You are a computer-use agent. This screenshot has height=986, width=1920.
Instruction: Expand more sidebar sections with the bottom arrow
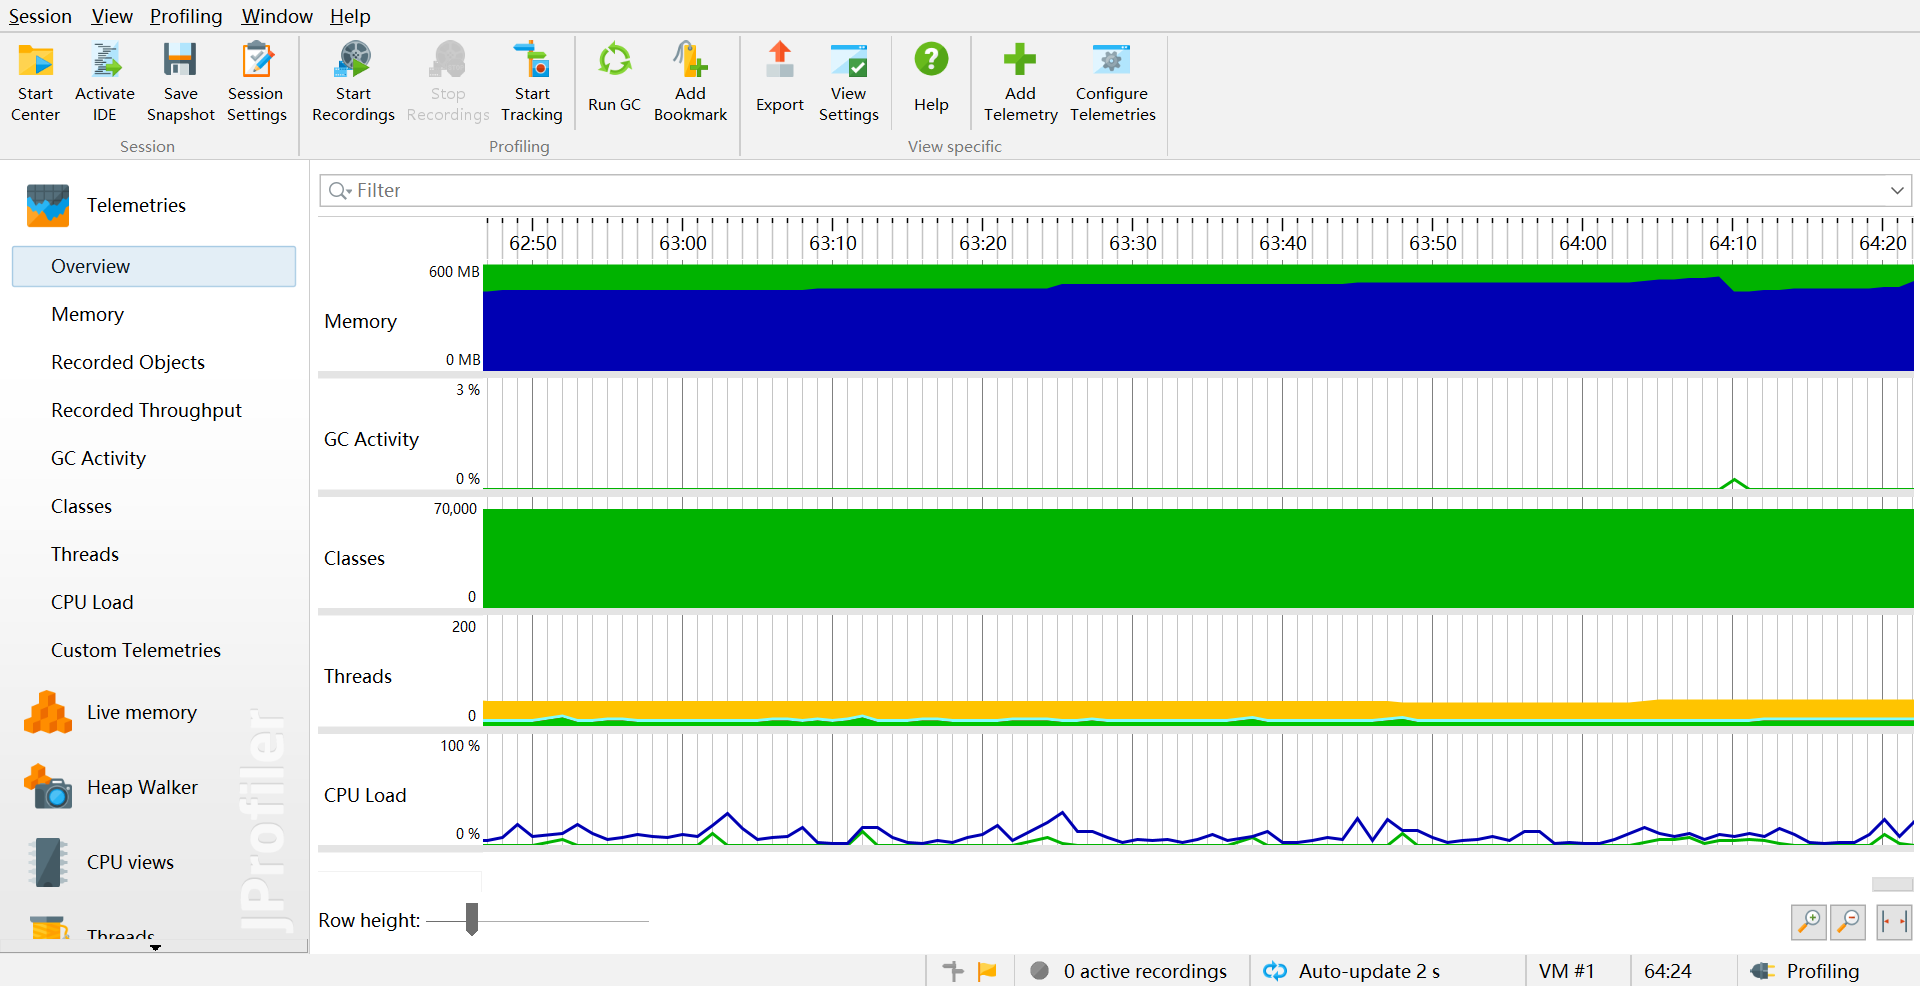[155, 947]
